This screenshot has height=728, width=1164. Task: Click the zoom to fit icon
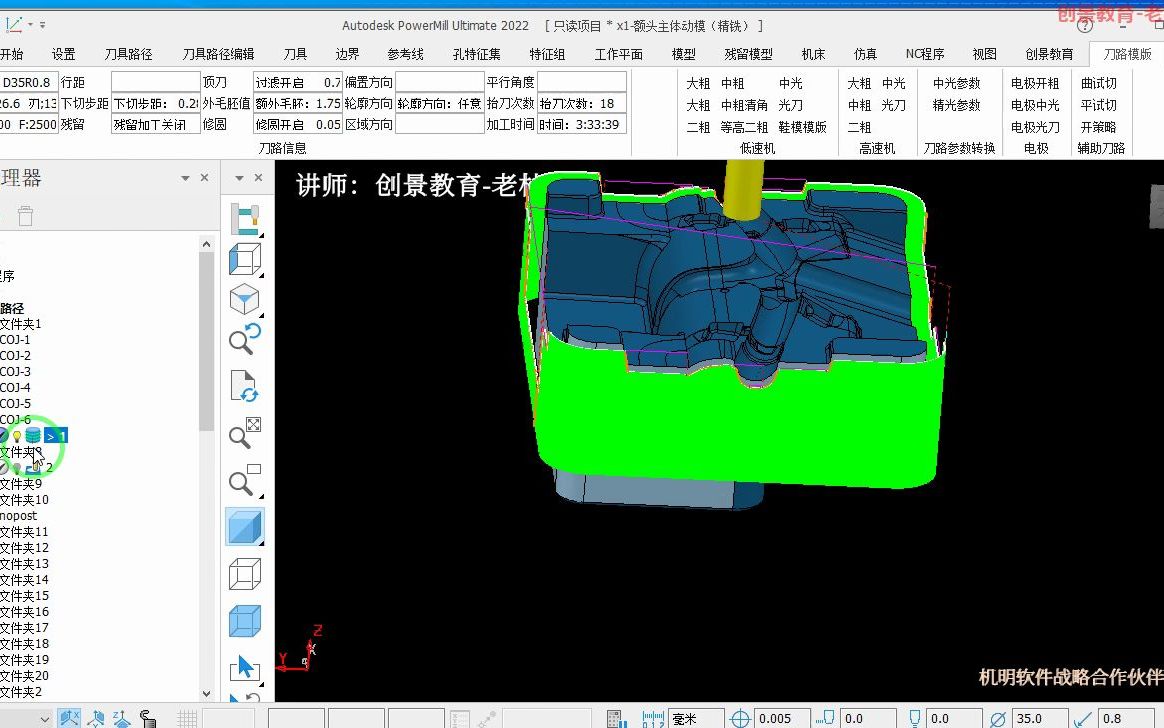pyautogui.click(x=245, y=433)
